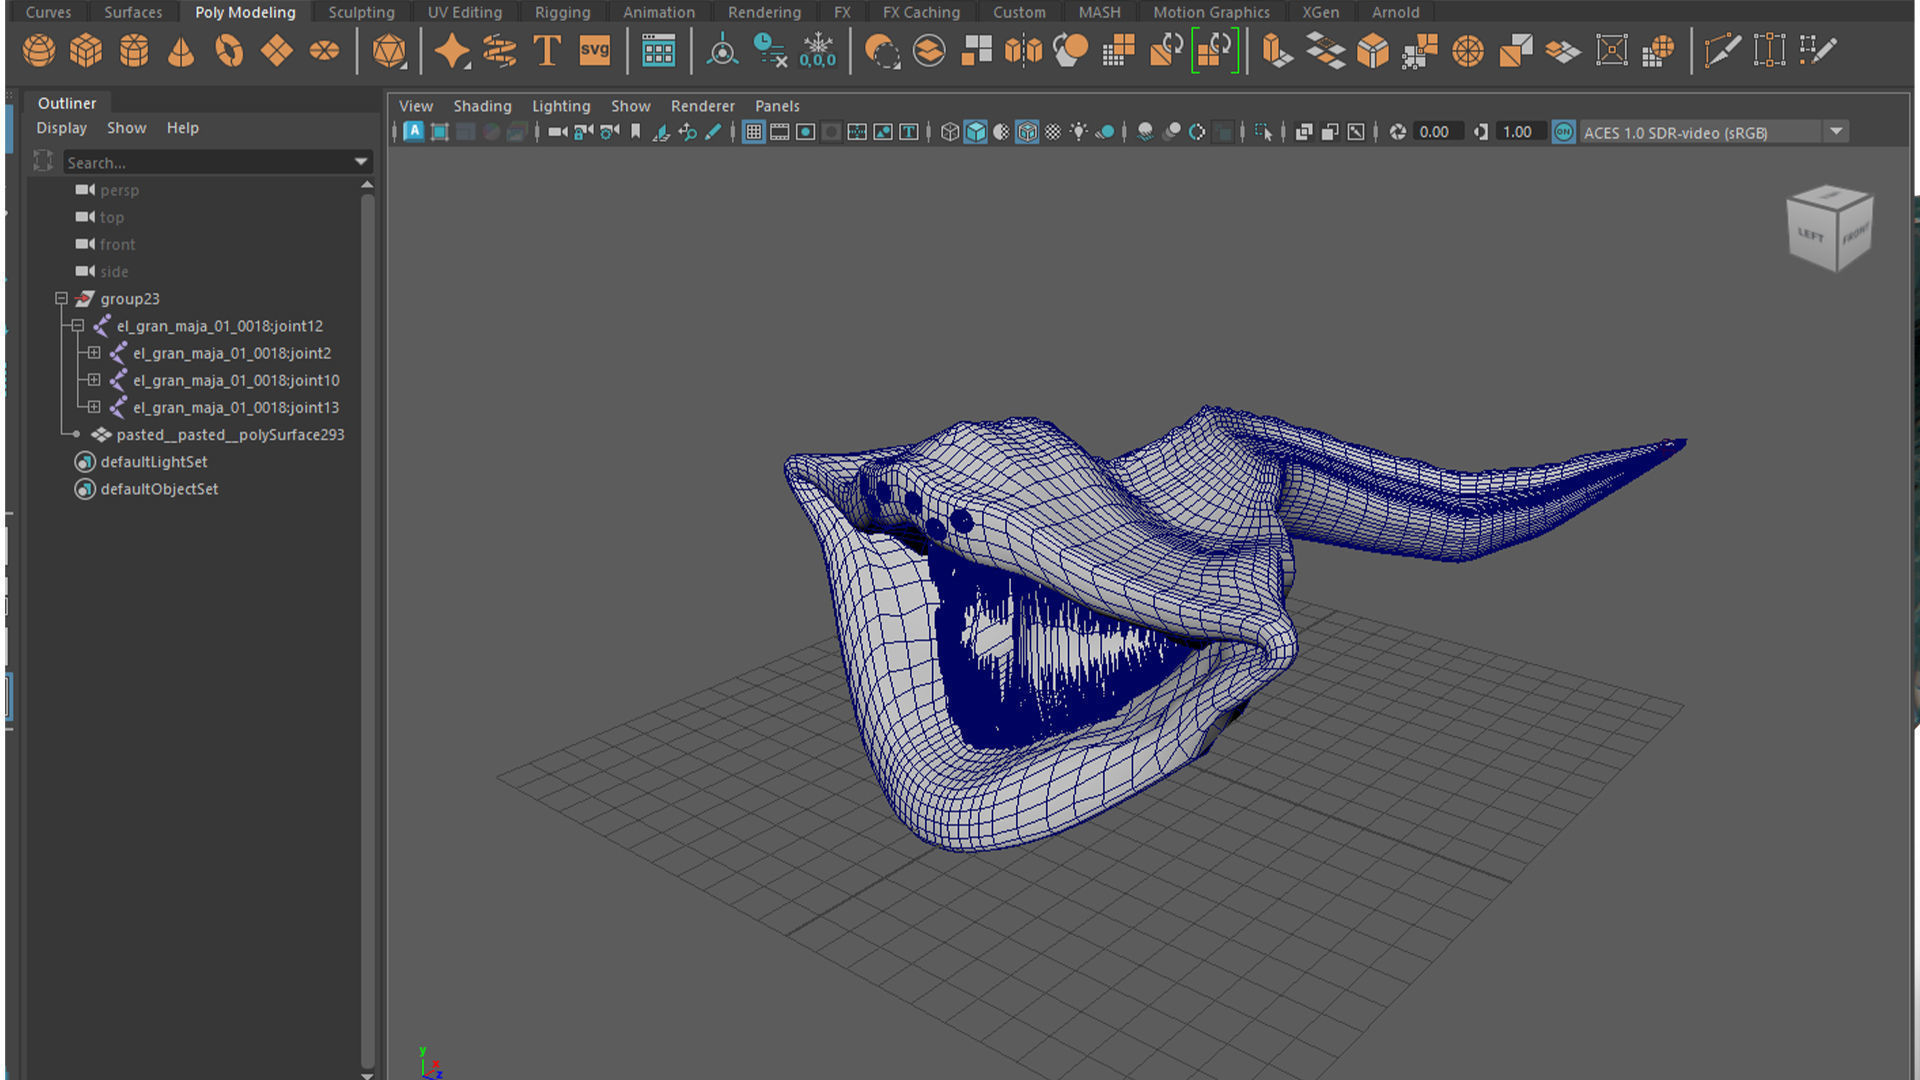Toggle the ON color management button
This screenshot has width=1920, height=1080.
[1563, 132]
